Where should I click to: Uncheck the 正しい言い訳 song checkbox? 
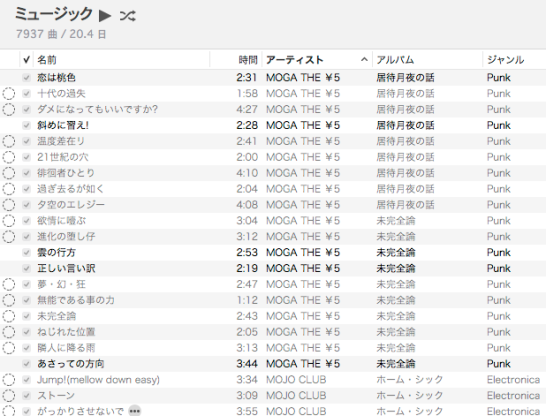[26, 268]
